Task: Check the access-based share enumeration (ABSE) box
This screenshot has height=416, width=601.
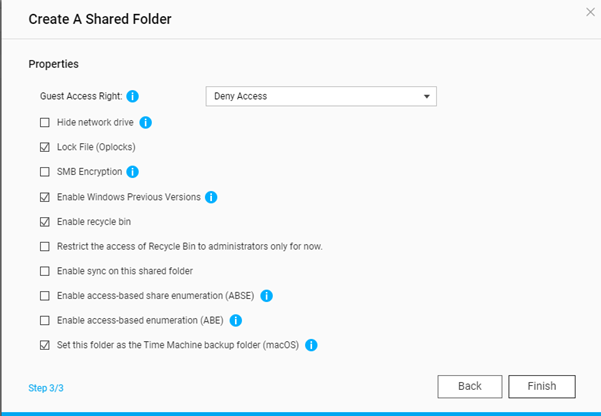Action: point(44,296)
